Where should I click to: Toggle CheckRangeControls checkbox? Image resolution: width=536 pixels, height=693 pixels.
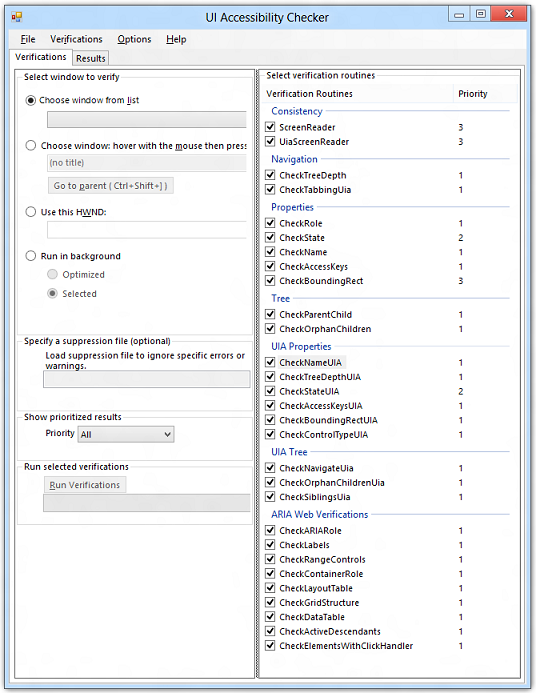tap(270, 559)
